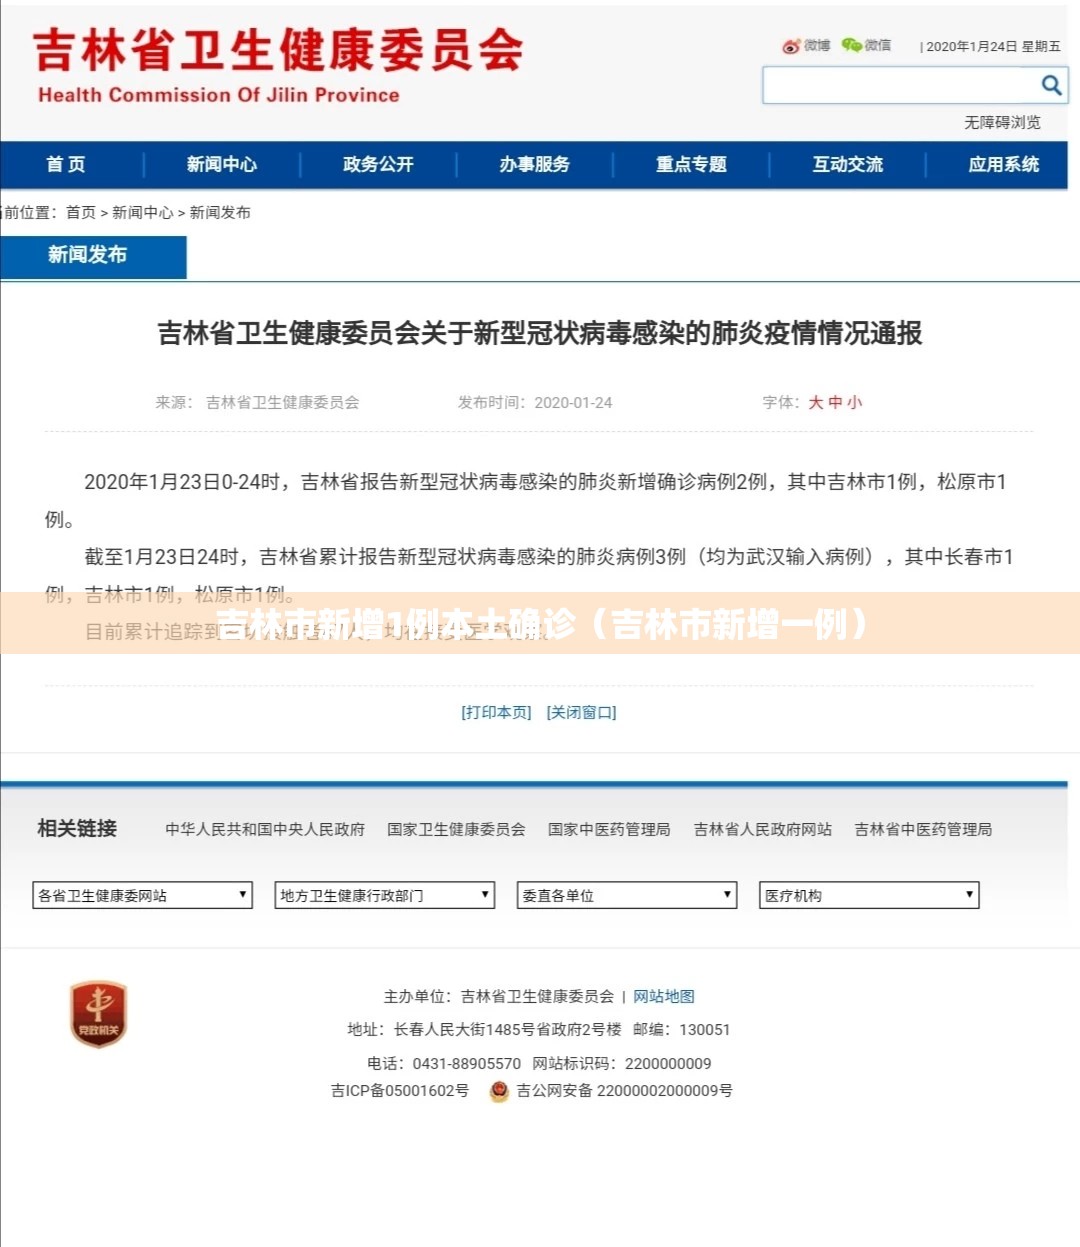
Task: Open 应用系统 navigation item
Action: [1003, 164]
